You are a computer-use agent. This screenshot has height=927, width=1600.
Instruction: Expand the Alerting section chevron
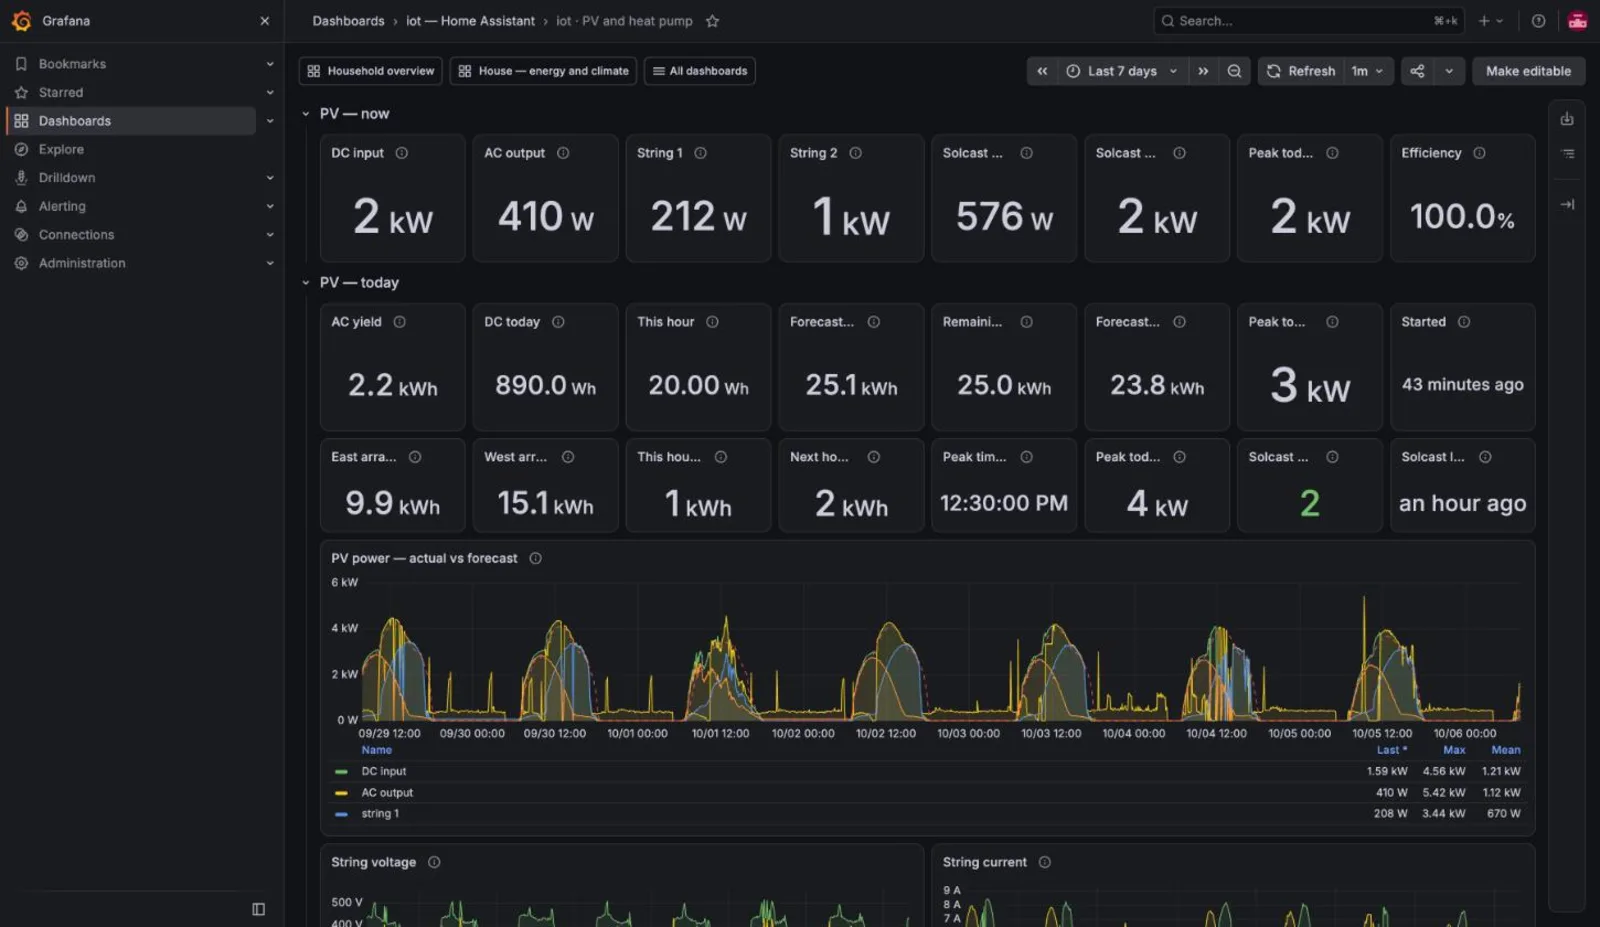(270, 206)
